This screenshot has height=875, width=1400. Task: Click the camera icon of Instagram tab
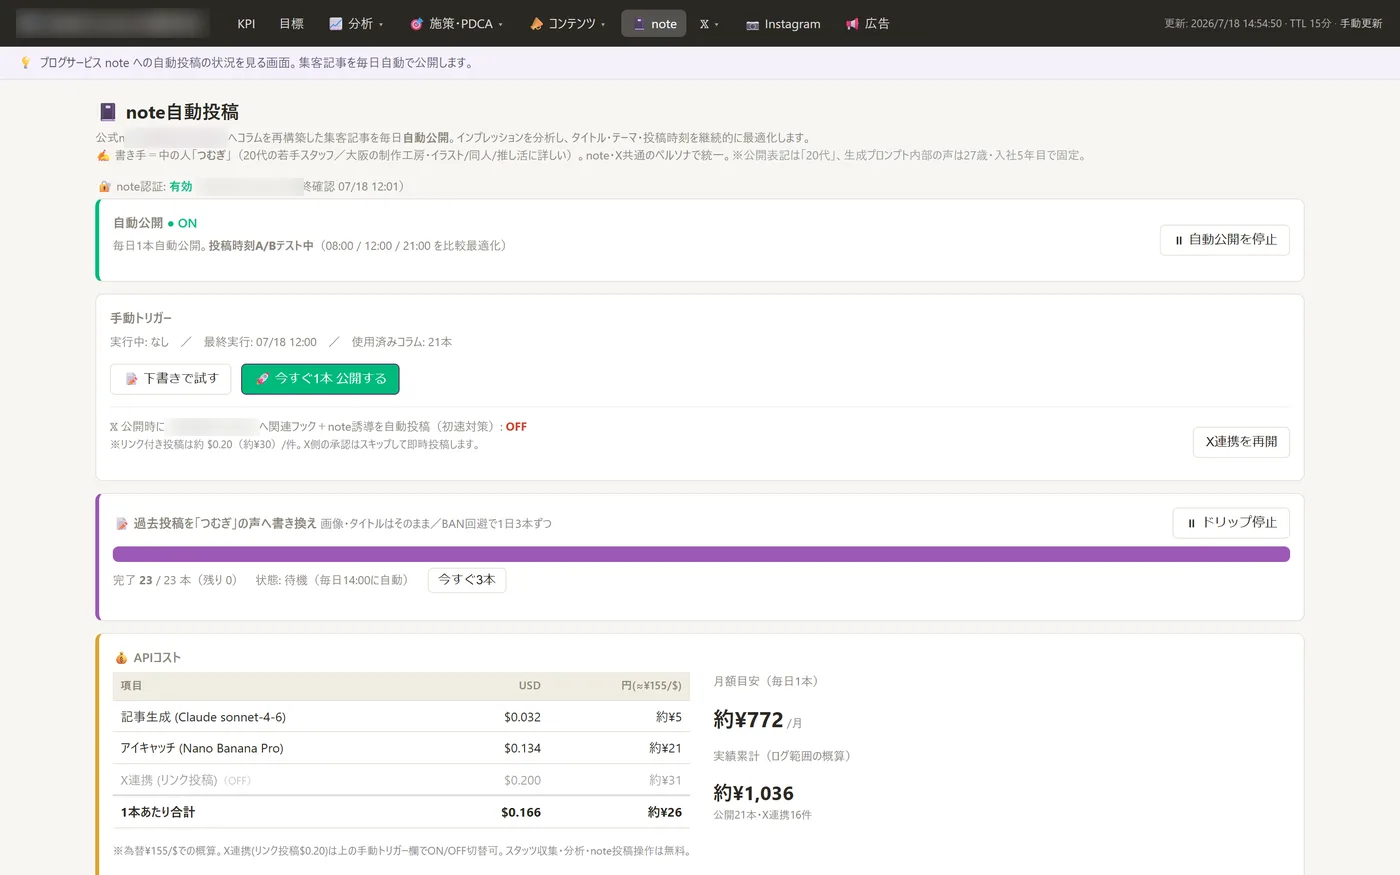[x=752, y=25]
